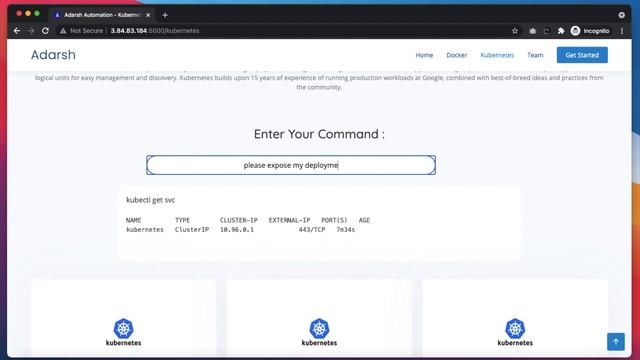
Task: Open the Team nav link
Action: [535, 55]
